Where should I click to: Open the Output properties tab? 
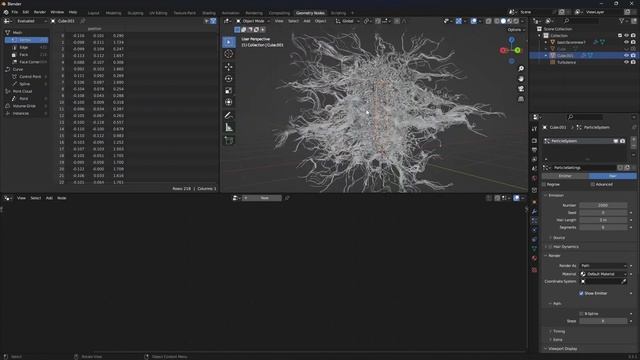(534, 150)
